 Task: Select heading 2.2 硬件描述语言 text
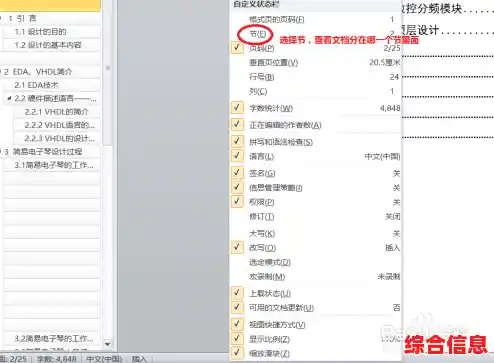55,98
